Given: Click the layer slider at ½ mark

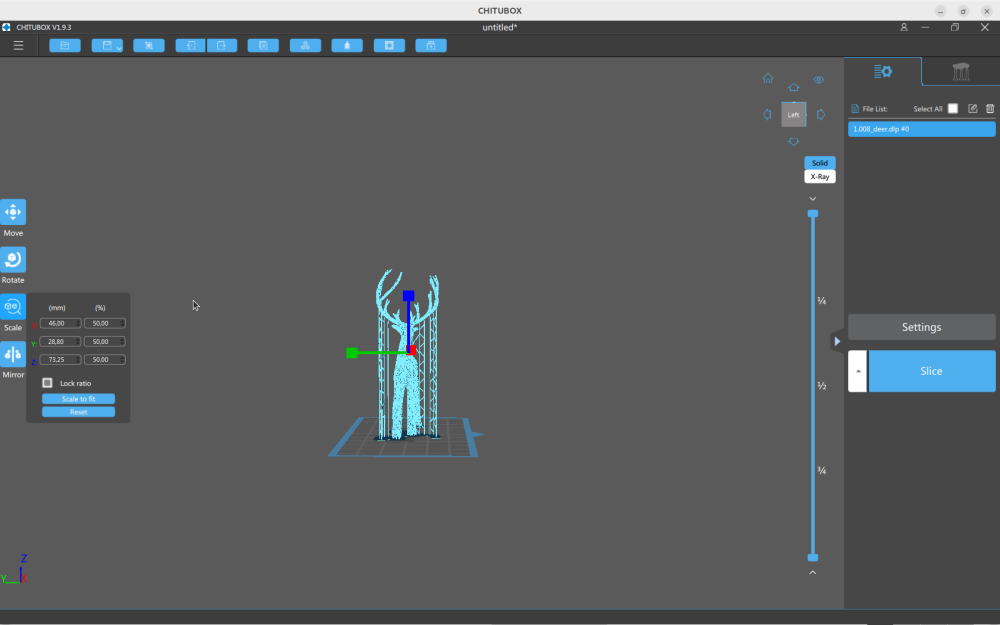Looking at the screenshot, I should (x=812, y=386).
